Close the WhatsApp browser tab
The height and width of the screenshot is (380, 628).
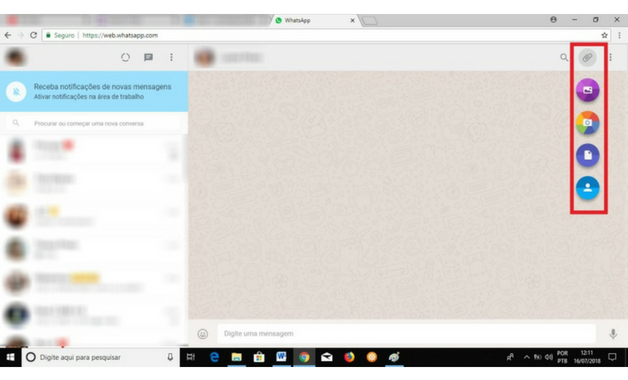352,20
